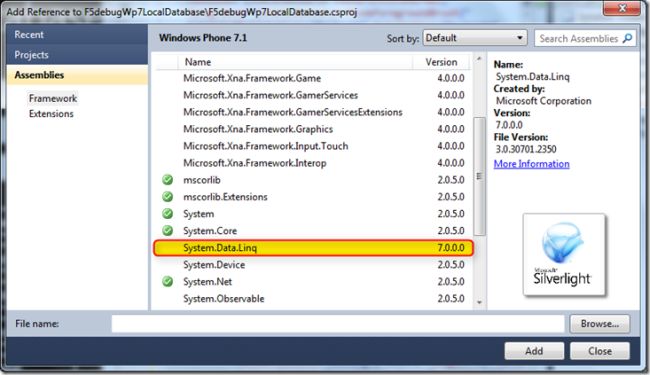Click the Version column header
Image resolution: width=650 pixels, height=375 pixels.
tap(441, 62)
